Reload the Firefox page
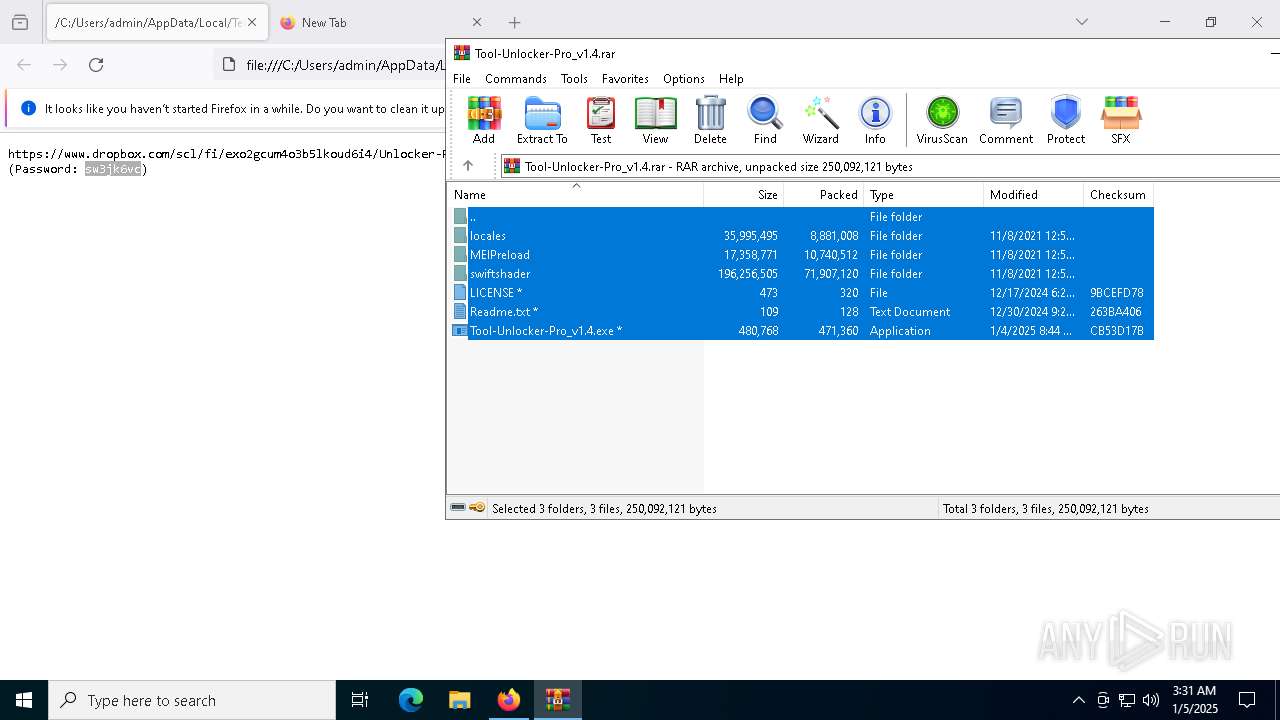The image size is (1280, 720). pyautogui.click(x=96, y=65)
